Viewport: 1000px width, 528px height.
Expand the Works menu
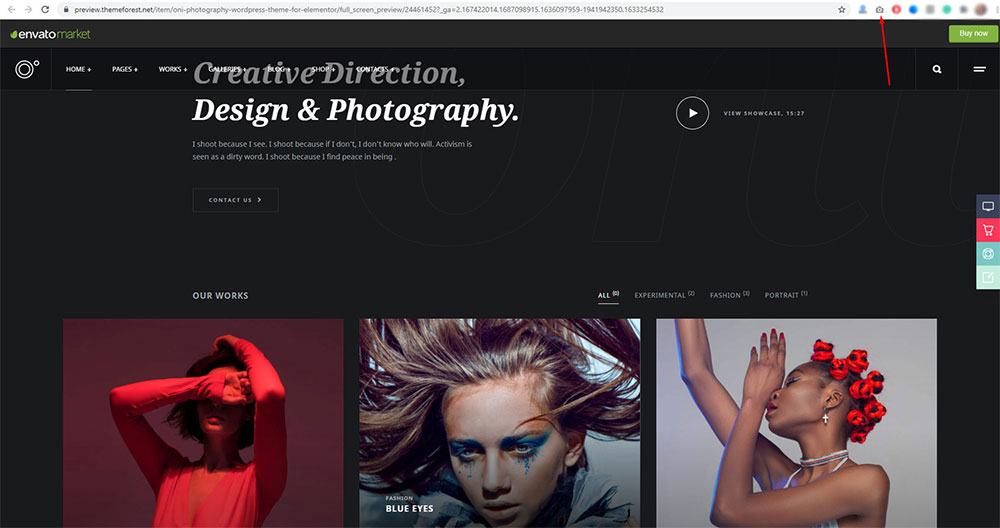pyautogui.click(x=172, y=70)
